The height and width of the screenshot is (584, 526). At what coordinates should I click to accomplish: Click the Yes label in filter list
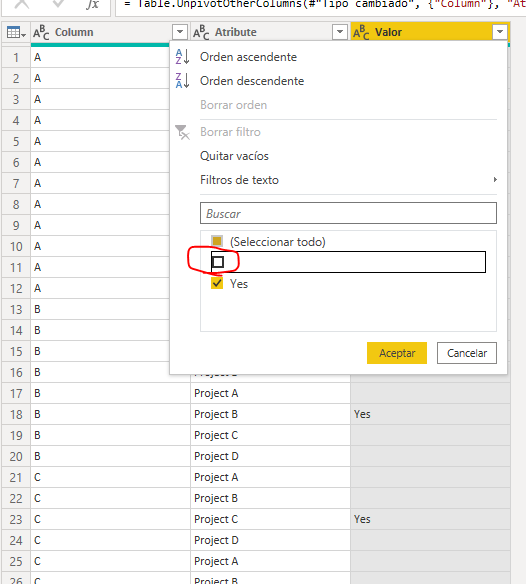[239, 284]
